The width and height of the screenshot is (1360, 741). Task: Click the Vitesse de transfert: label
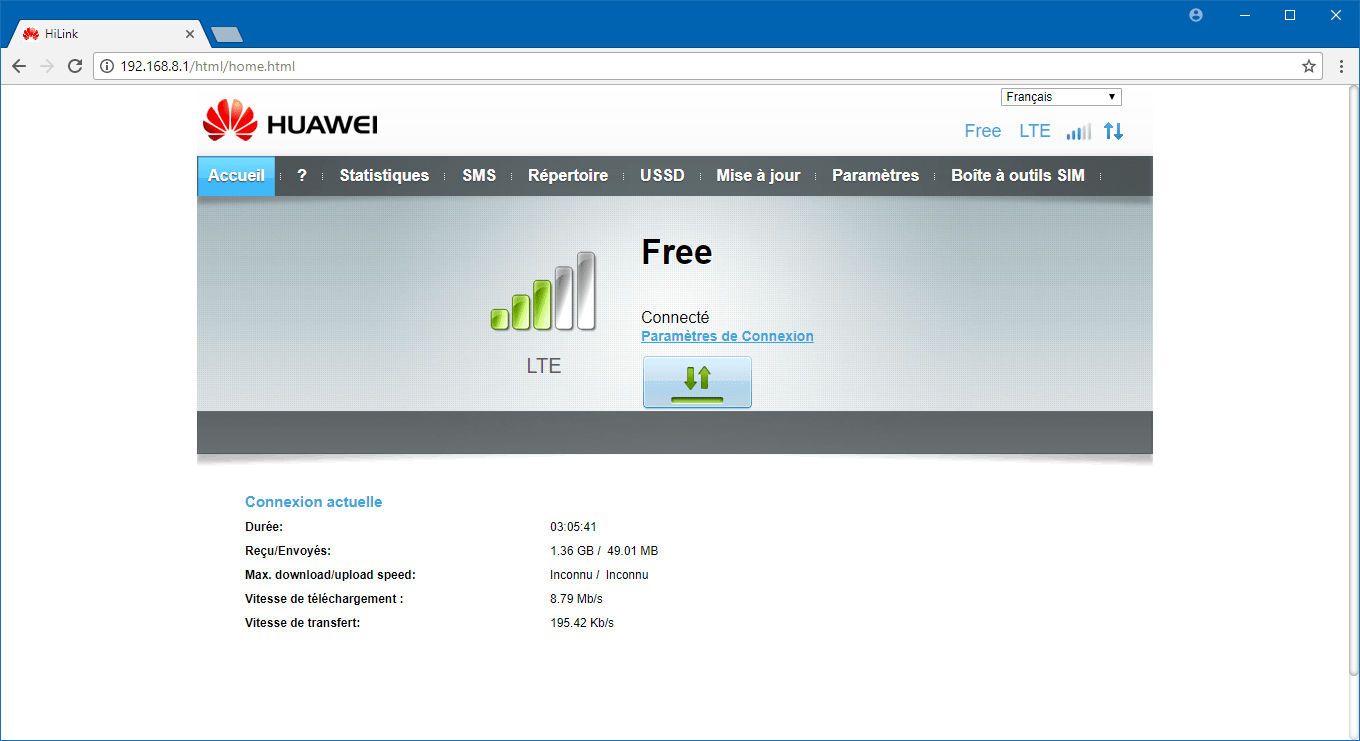click(x=302, y=623)
